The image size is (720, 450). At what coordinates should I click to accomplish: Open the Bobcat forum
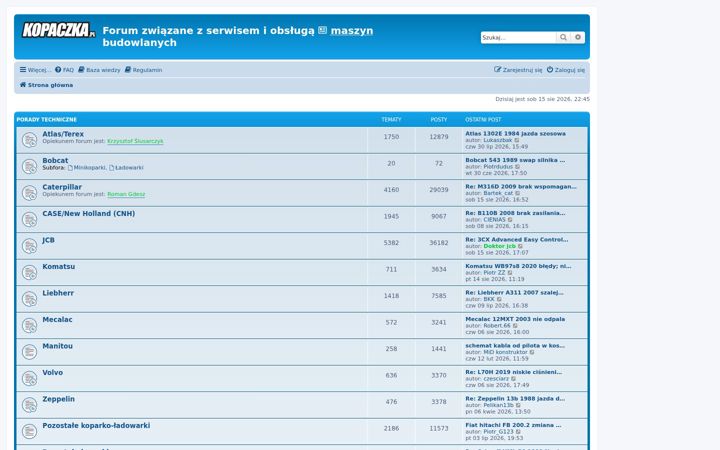[55, 161]
